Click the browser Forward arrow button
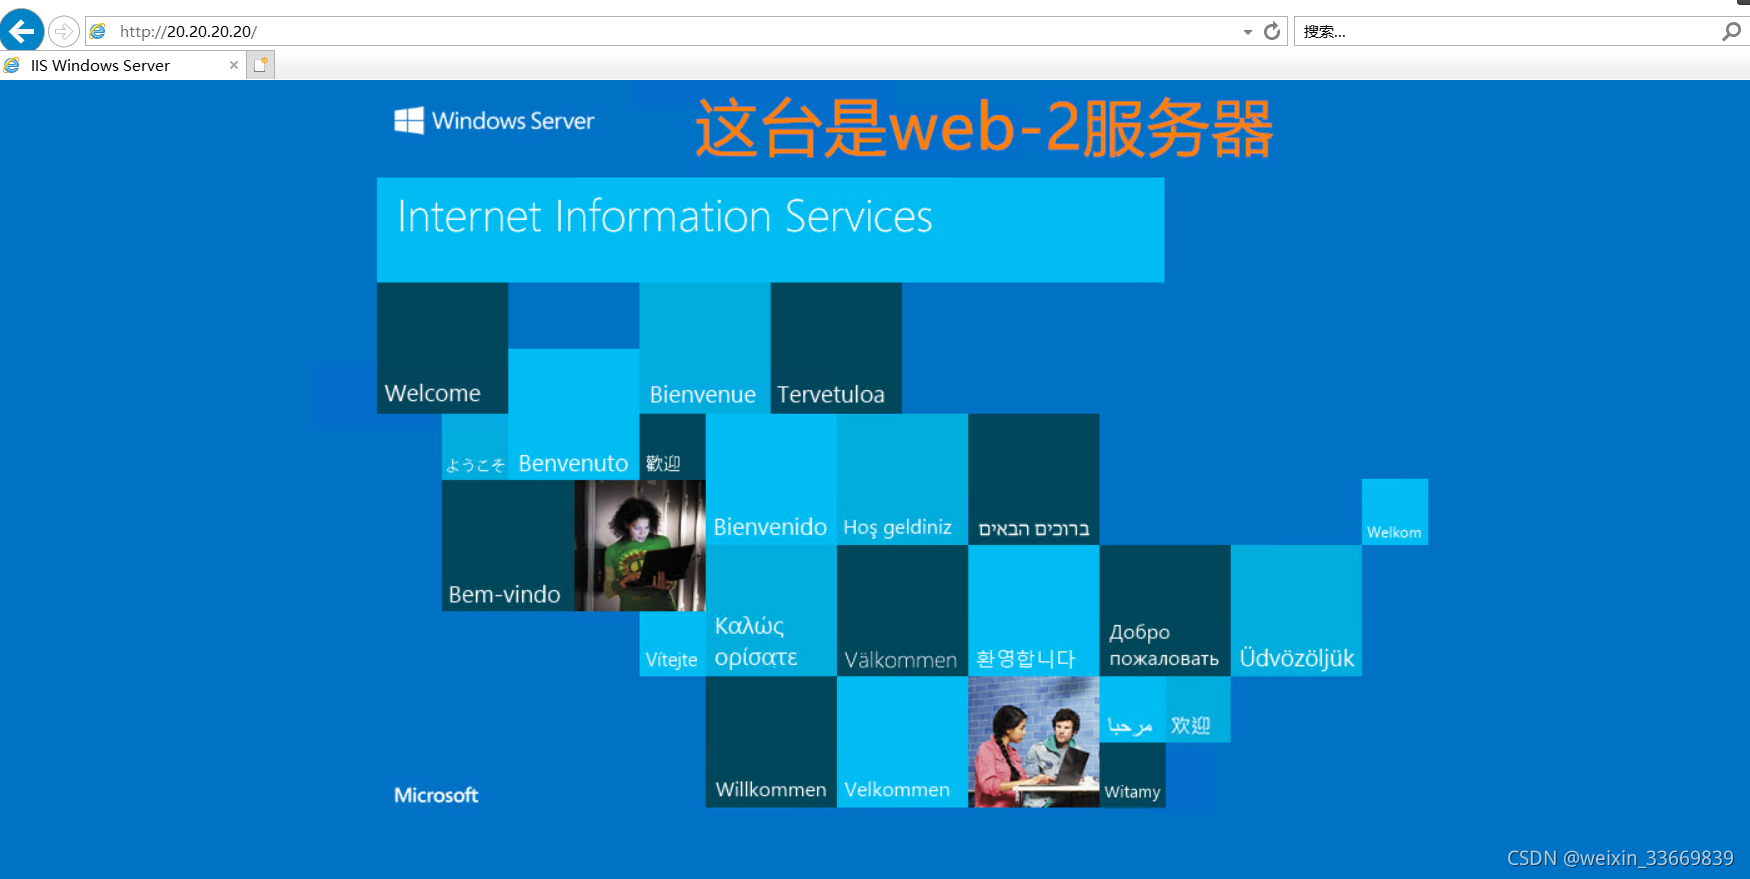1750x879 pixels. tap(64, 31)
